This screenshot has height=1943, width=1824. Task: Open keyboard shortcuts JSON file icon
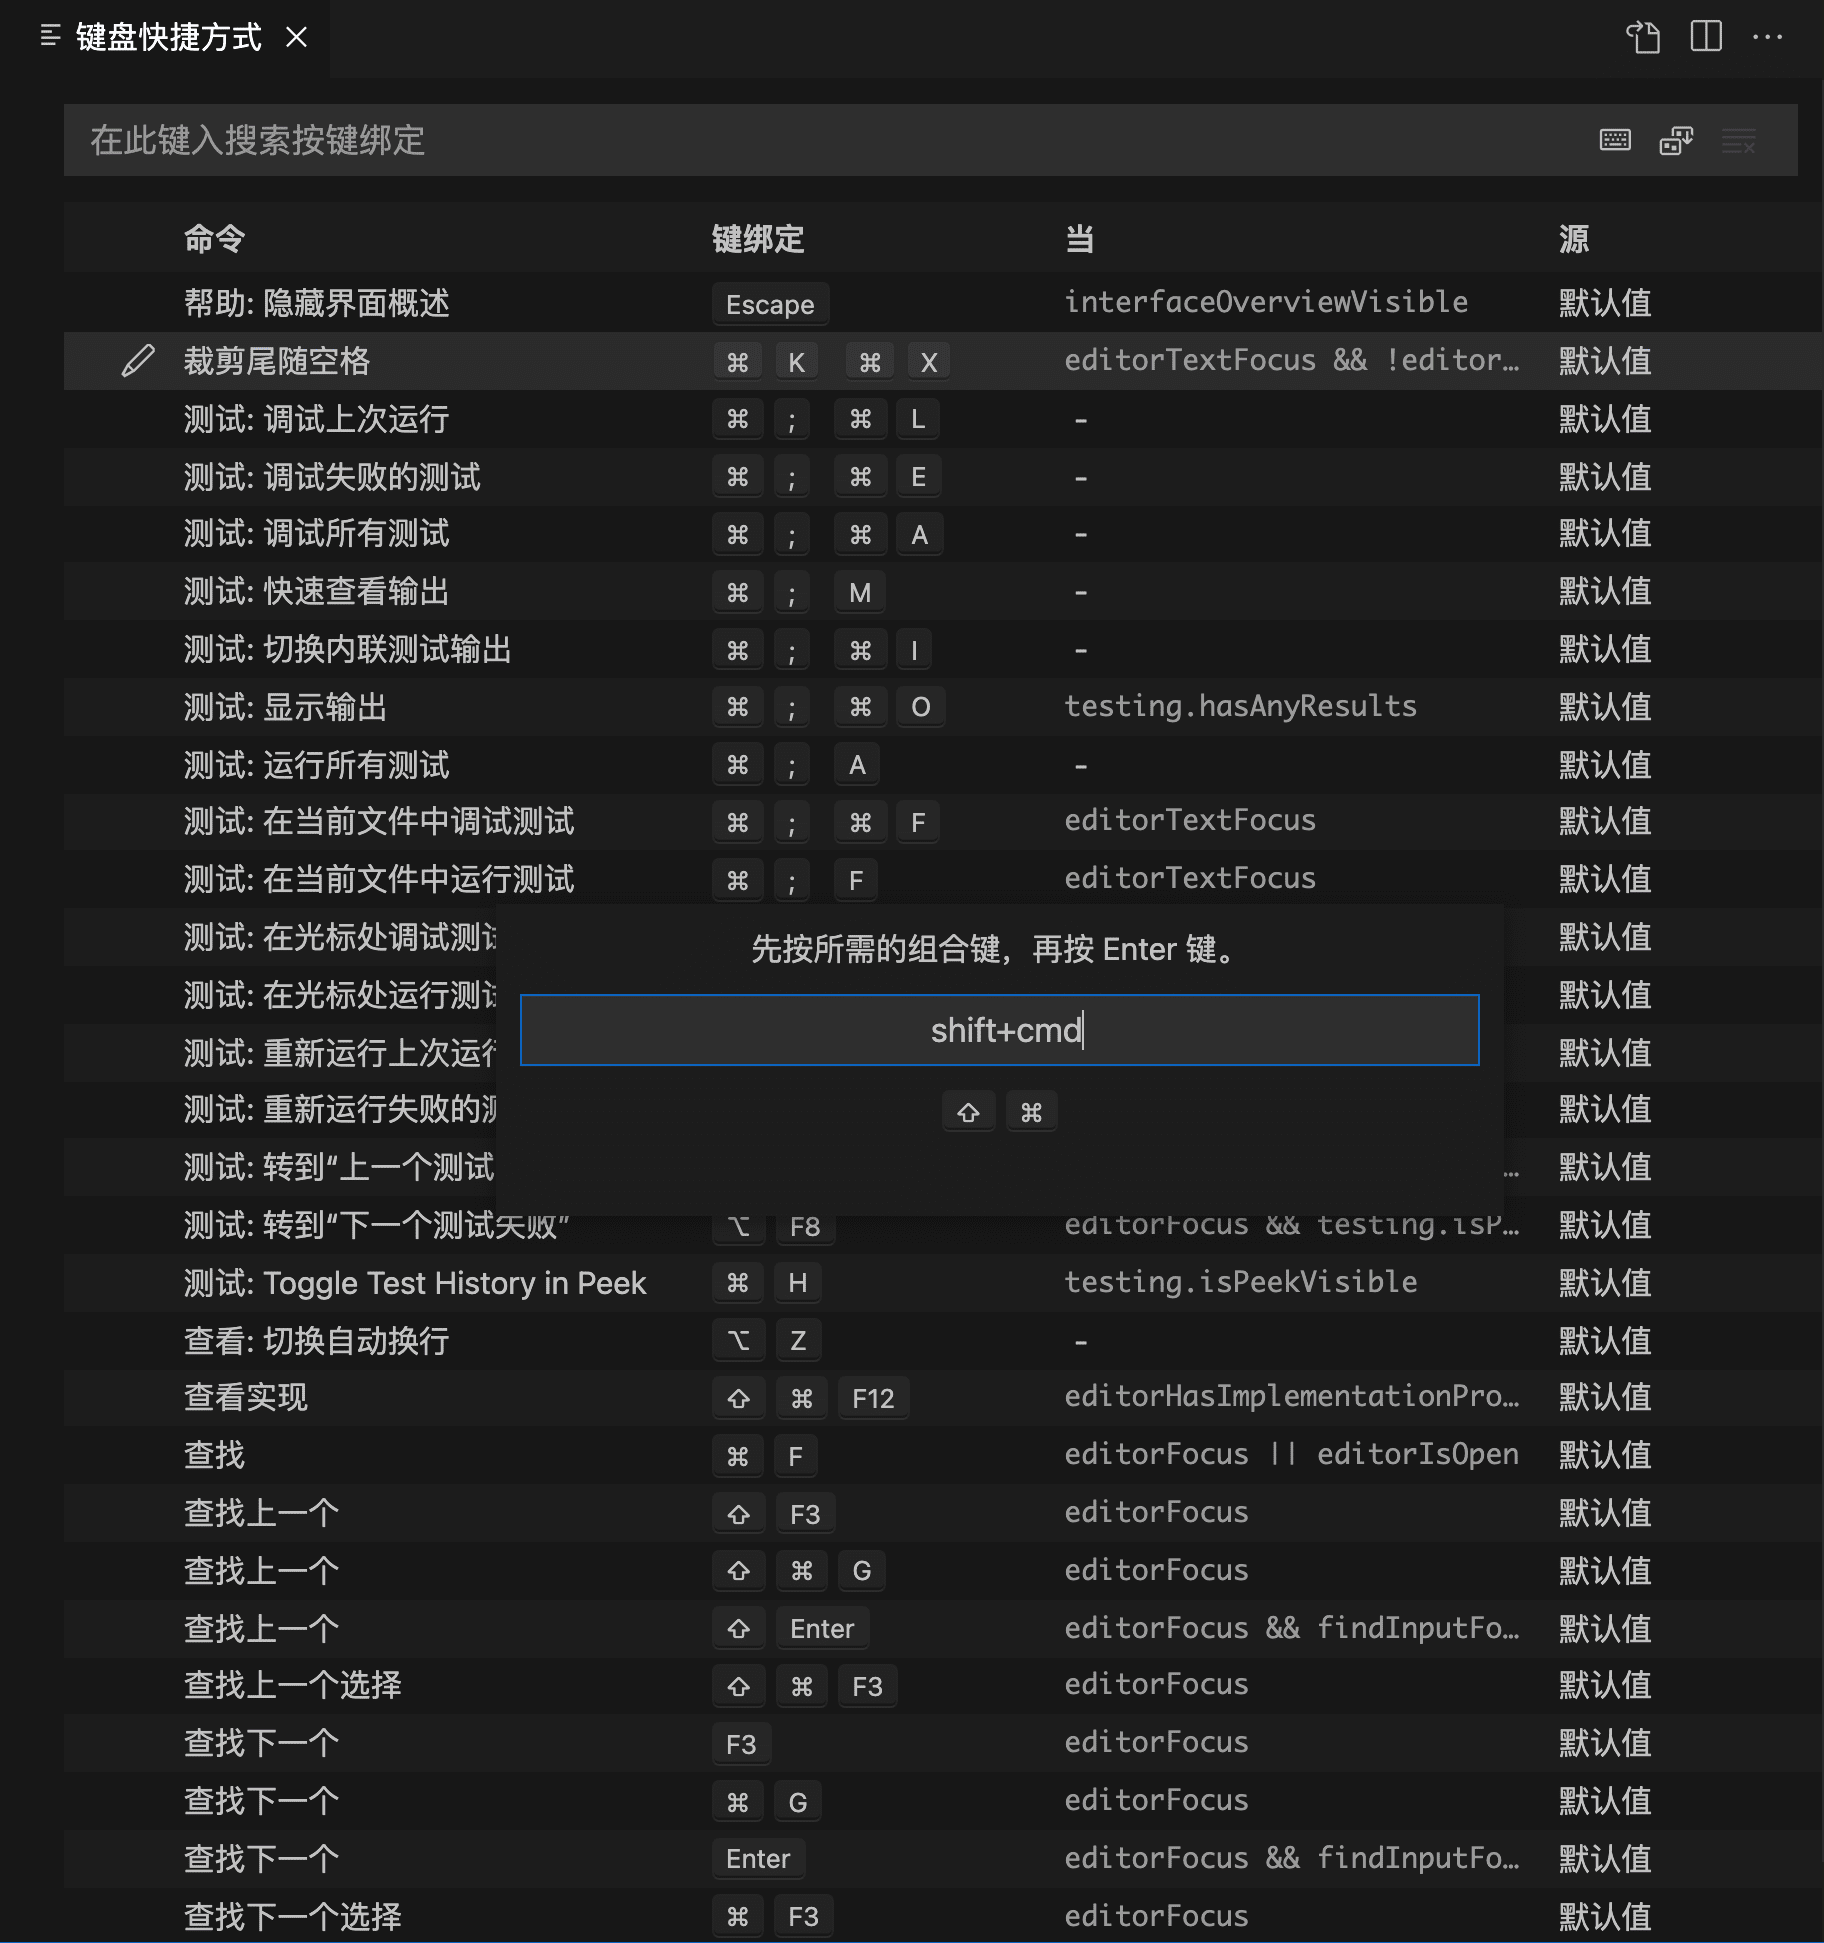[1643, 38]
